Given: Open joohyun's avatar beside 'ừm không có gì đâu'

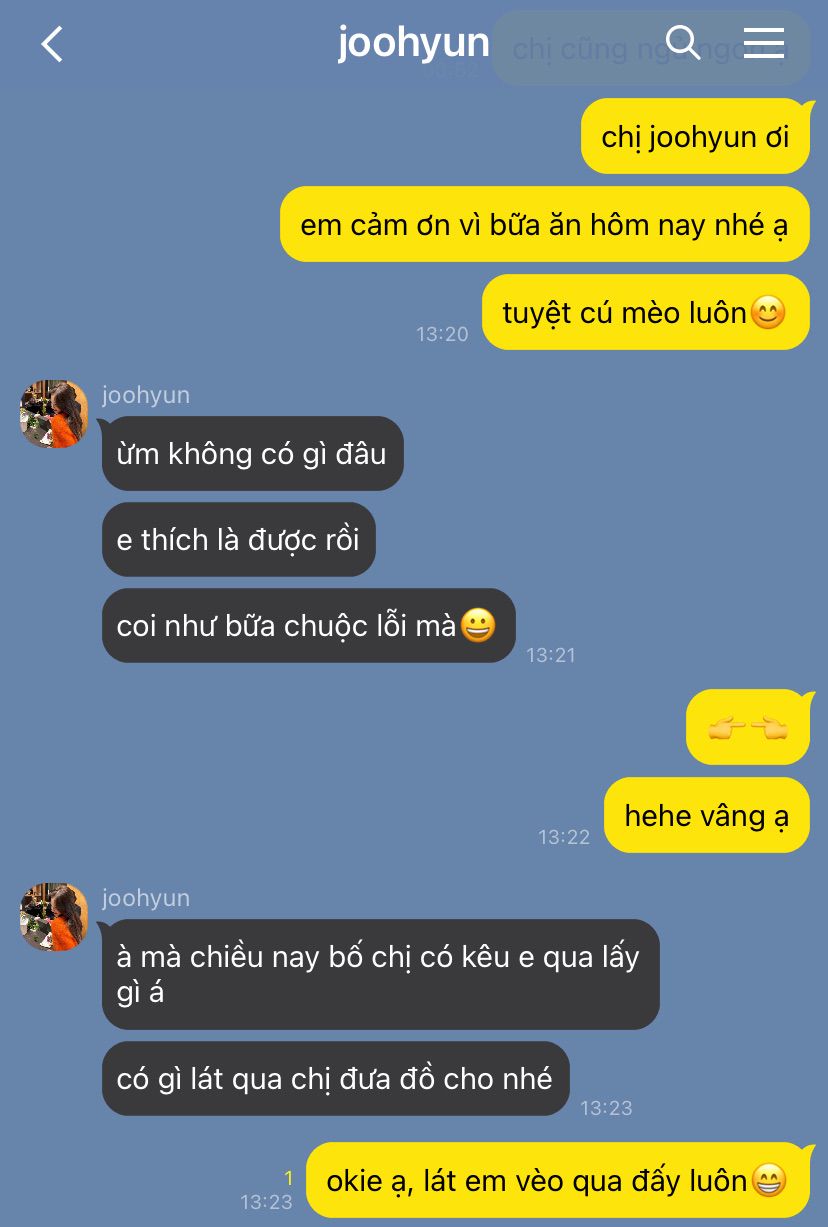Looking at the screenshot, I should (x=54, y=414).
